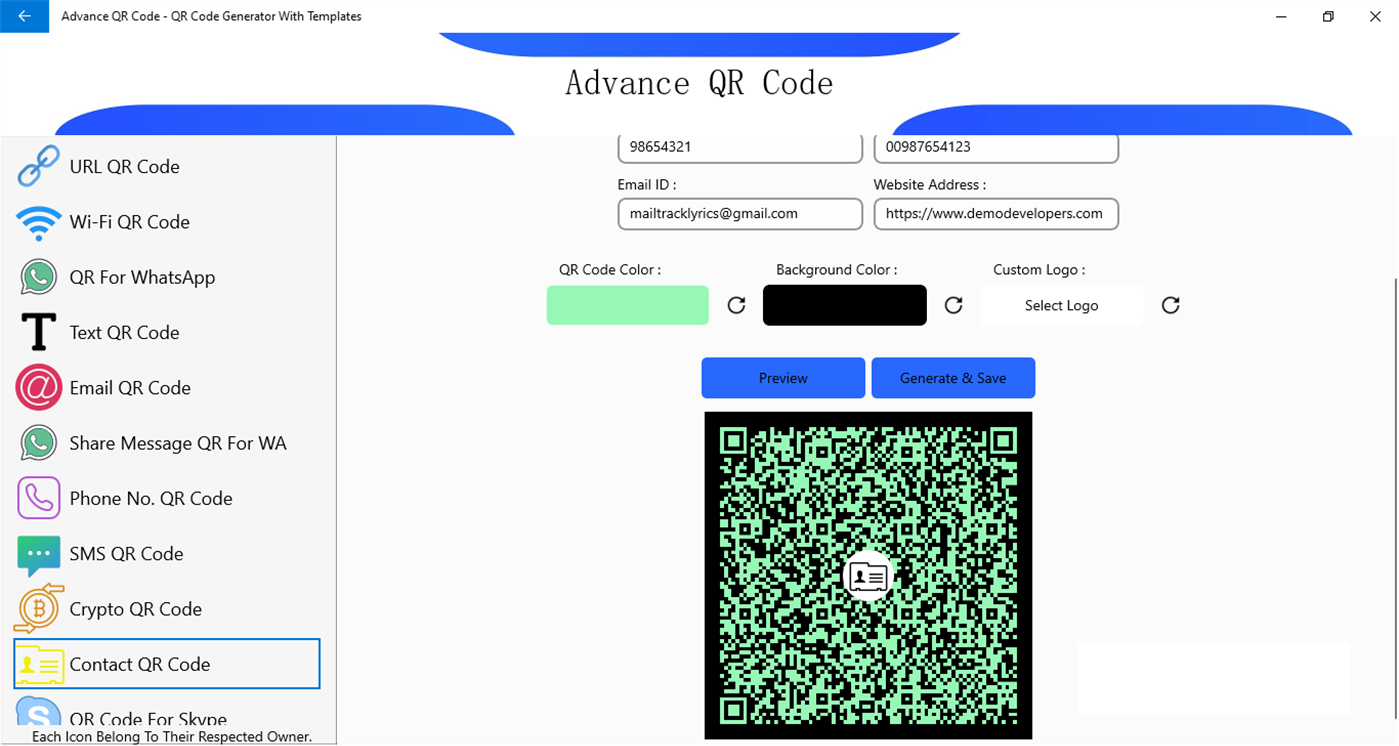Click the Website Address label
The height and width of the screenshot is (746, 1399).
(x=930, y=185)
